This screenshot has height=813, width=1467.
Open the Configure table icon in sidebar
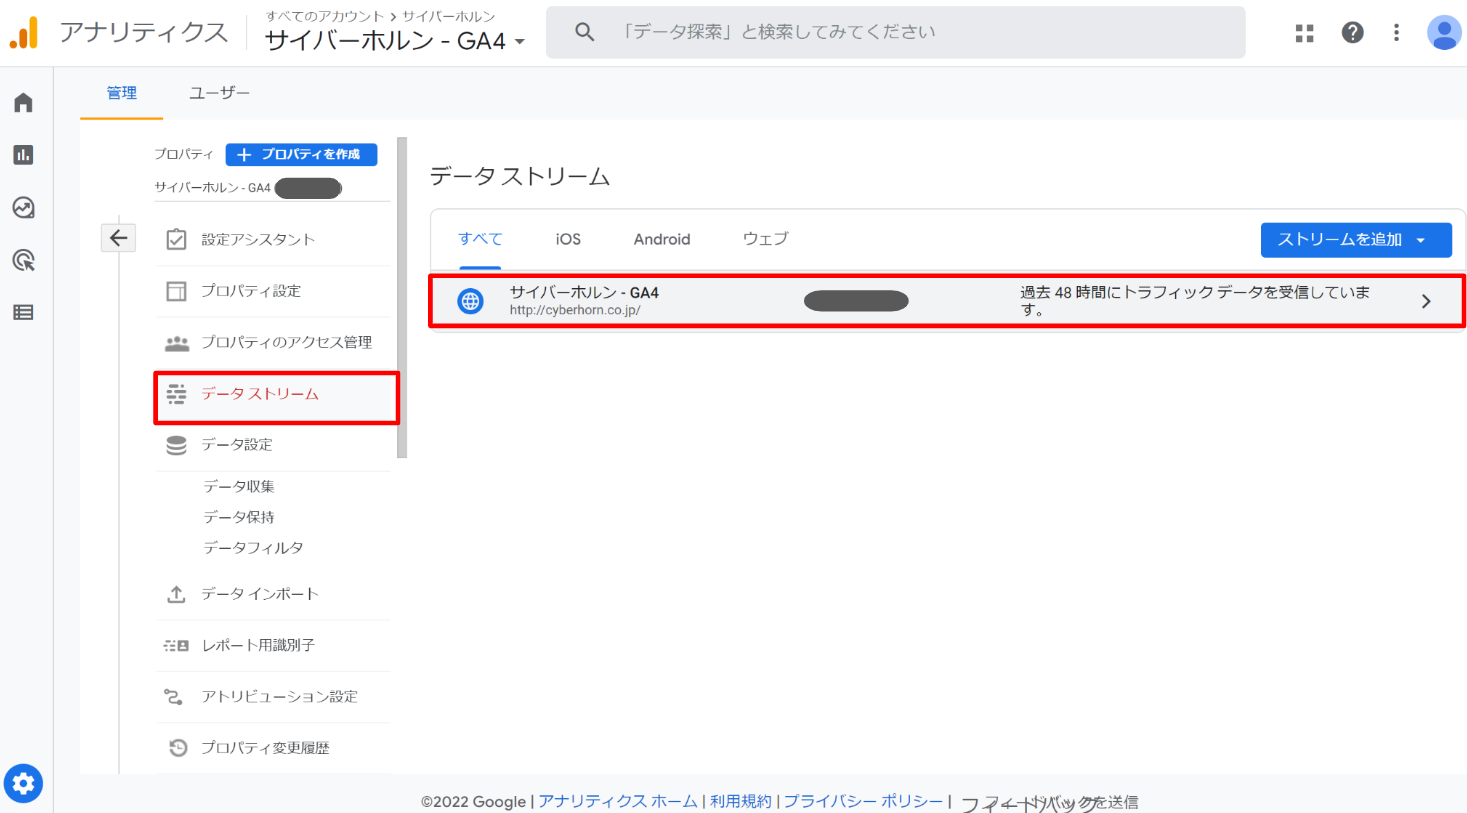(x=23, y=312)
